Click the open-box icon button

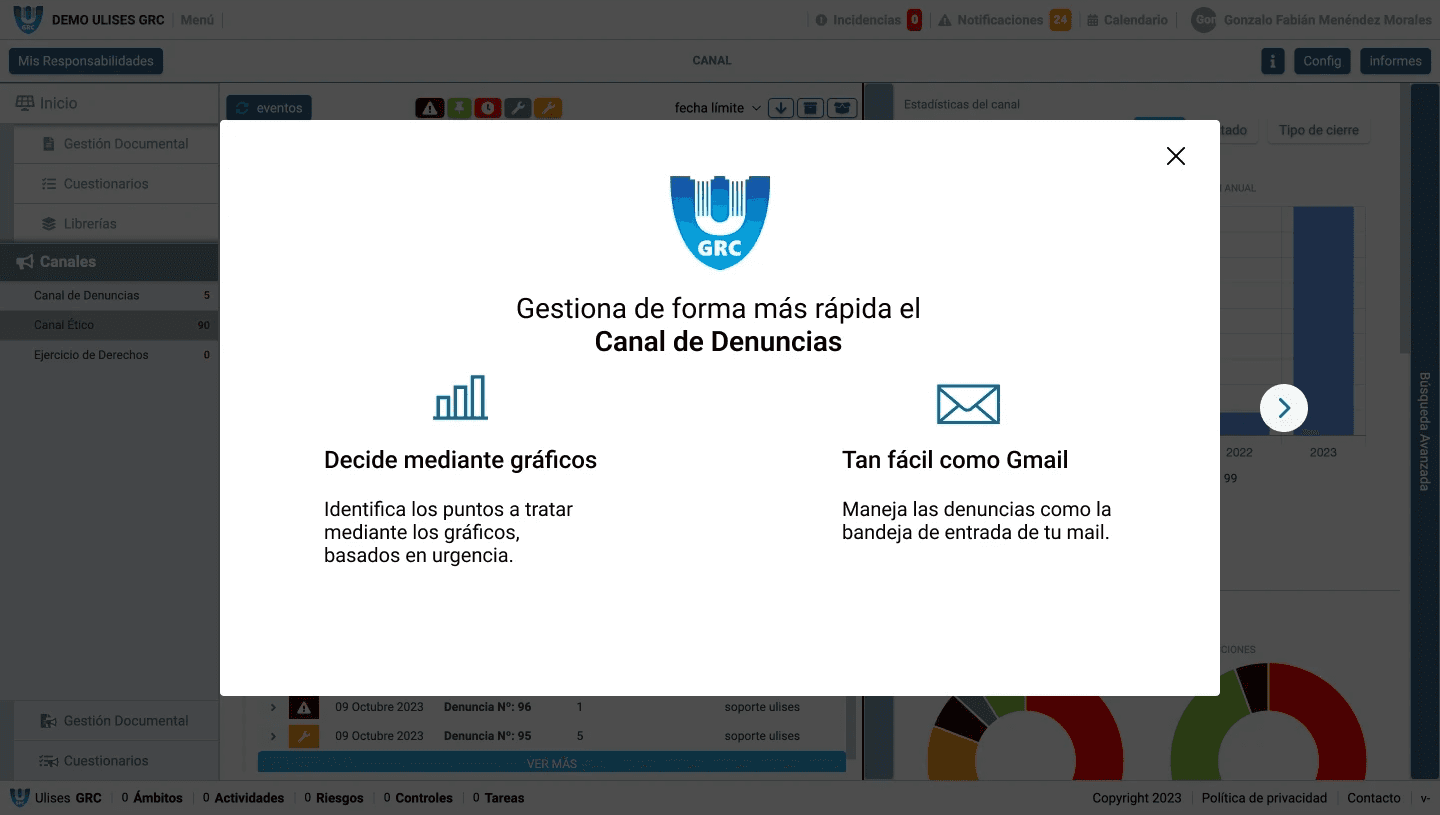click(843, 108)
